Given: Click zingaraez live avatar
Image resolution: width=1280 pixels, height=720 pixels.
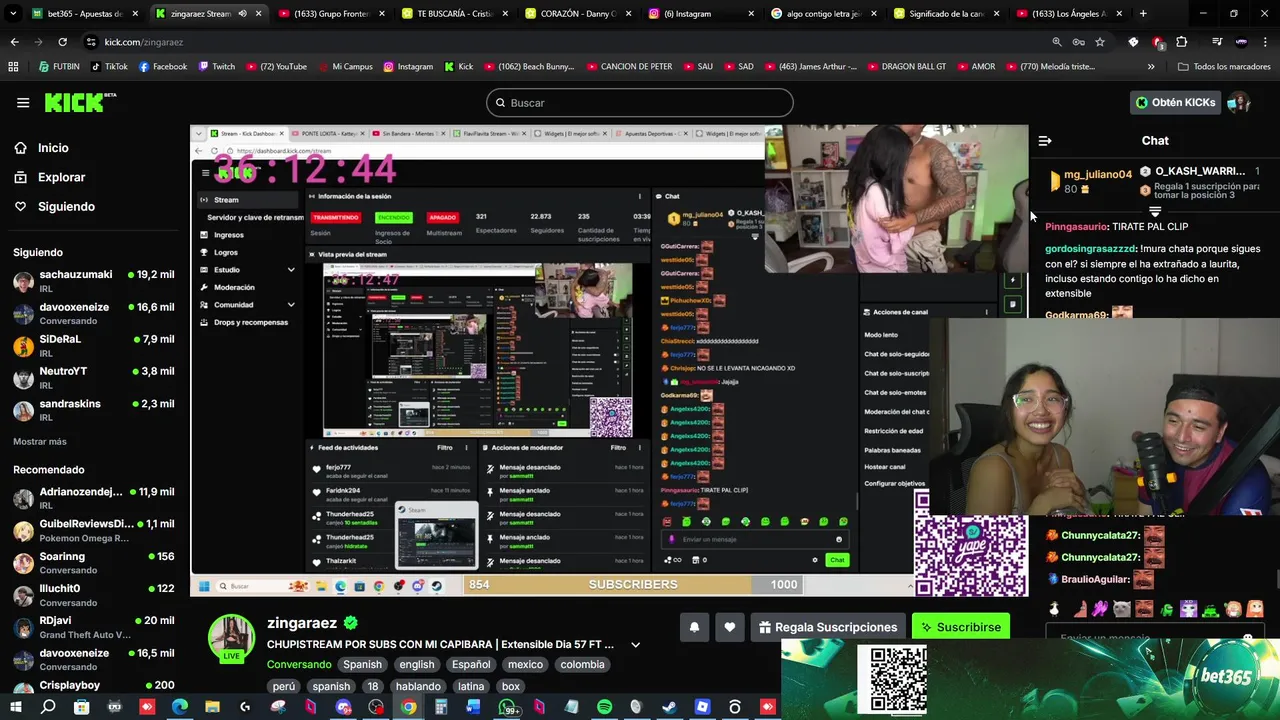Looking at the screenshot, I should click(x=231, y=638).
